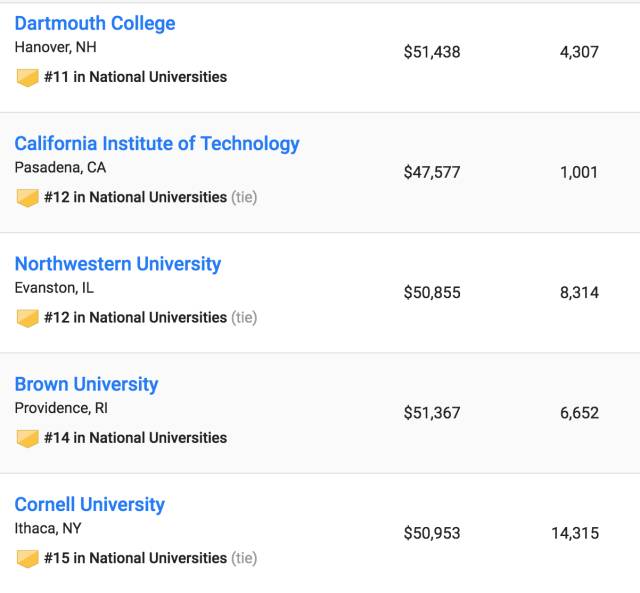Click the badge icon beside Brown's #14 ranking
Image resolution: width=640 pixels, height=593 pixels.
[27, 437]
